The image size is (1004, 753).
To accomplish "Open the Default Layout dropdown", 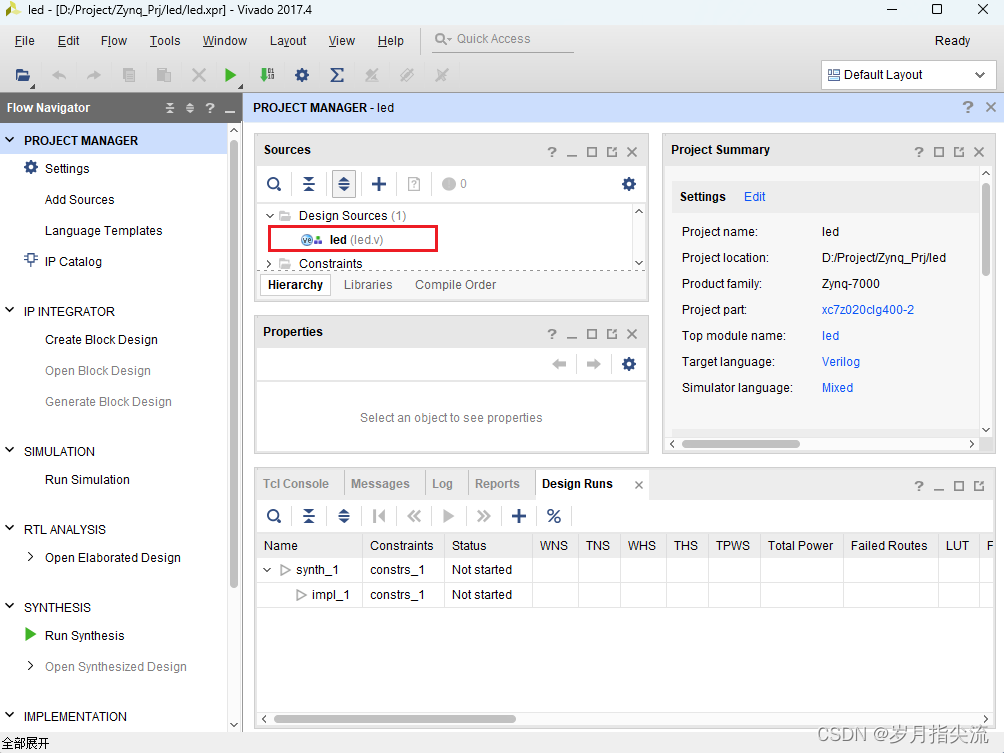I will [x=908, y=75].
